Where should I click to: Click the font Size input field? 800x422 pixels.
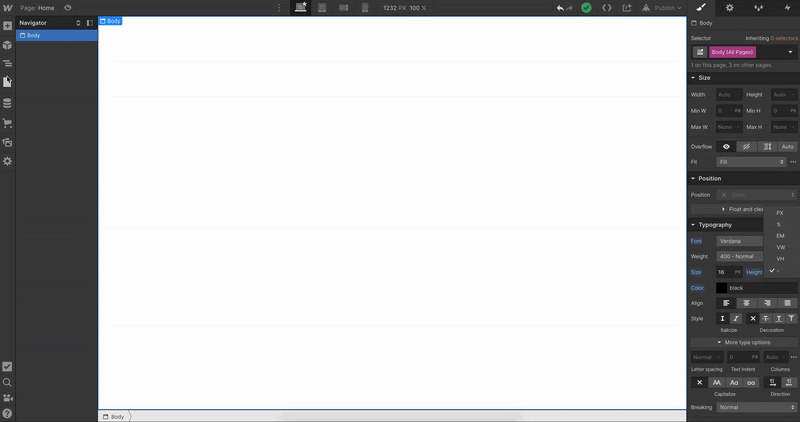coord(729,272)
